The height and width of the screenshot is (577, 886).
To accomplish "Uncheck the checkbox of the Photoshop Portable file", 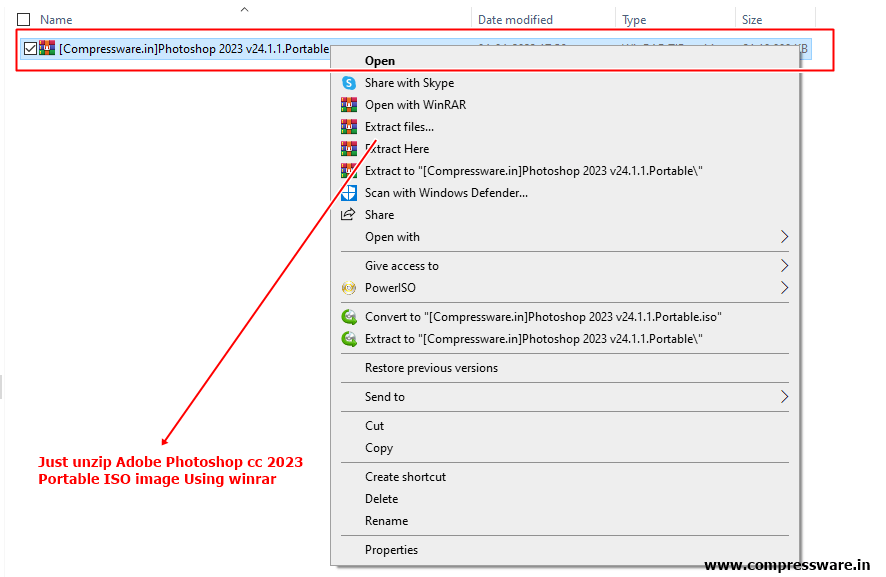I will [31, 49].
